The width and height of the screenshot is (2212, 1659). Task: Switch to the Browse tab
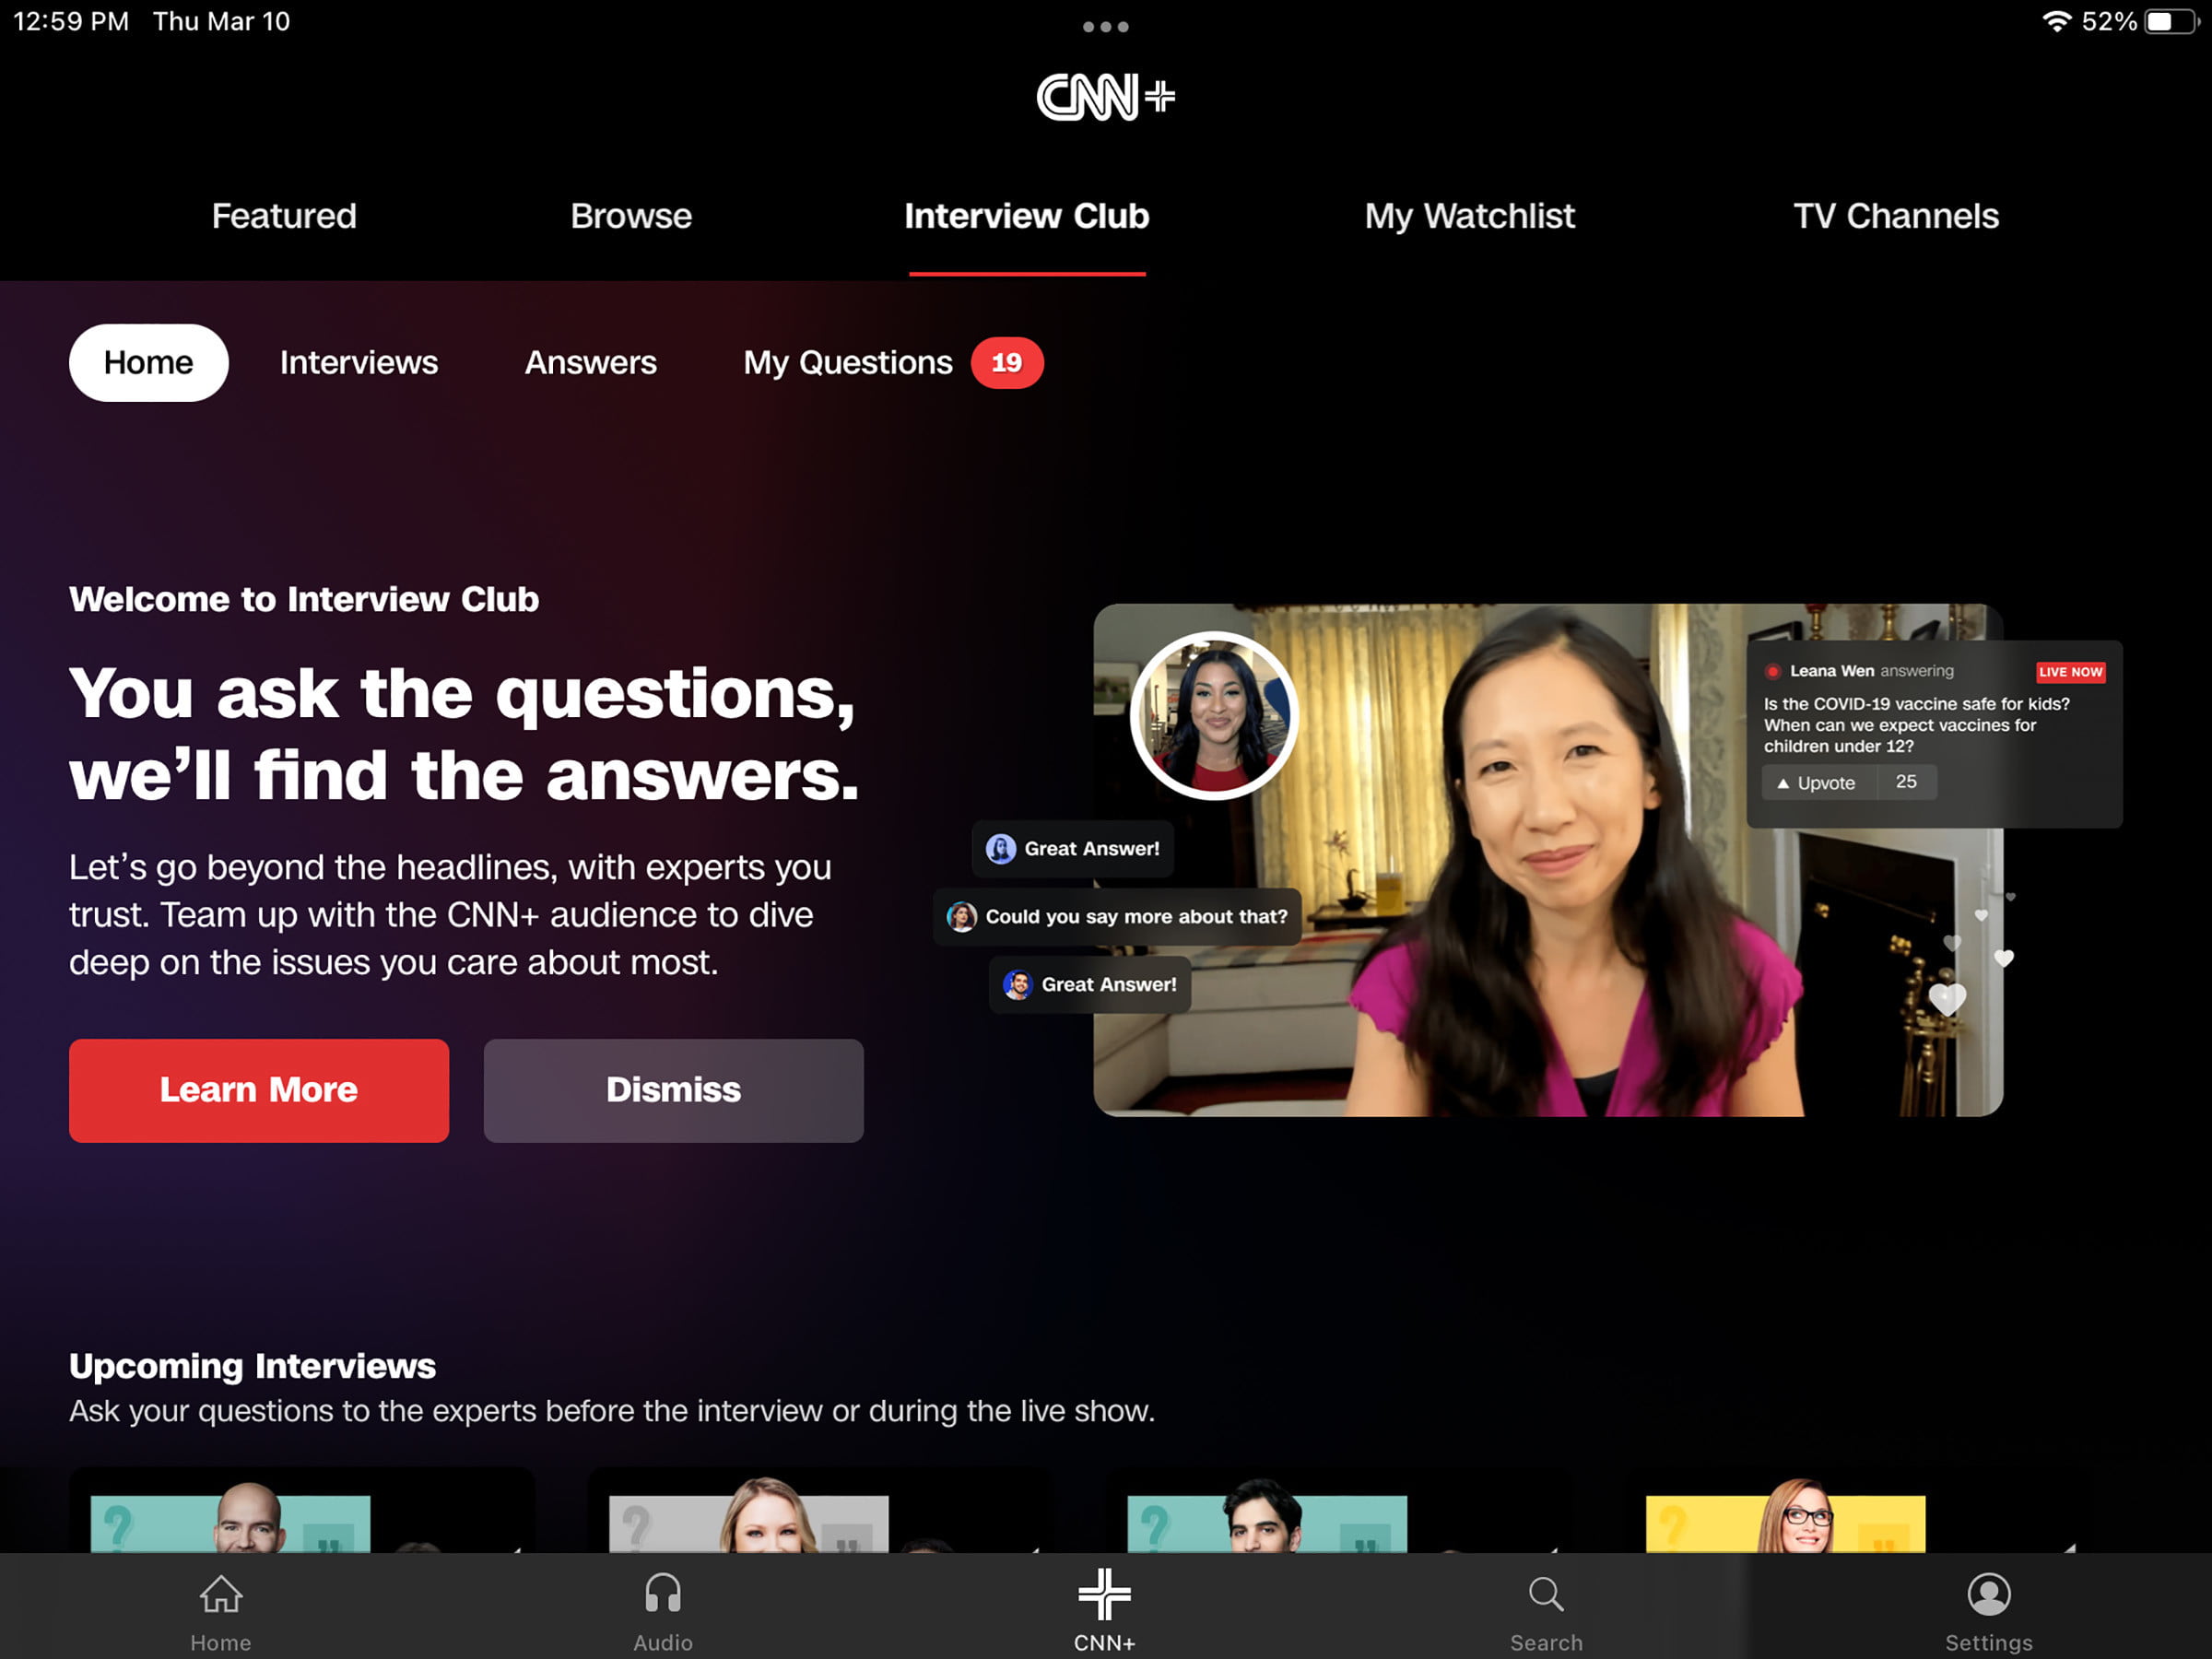pyautogui.click(x=631, y=216)
